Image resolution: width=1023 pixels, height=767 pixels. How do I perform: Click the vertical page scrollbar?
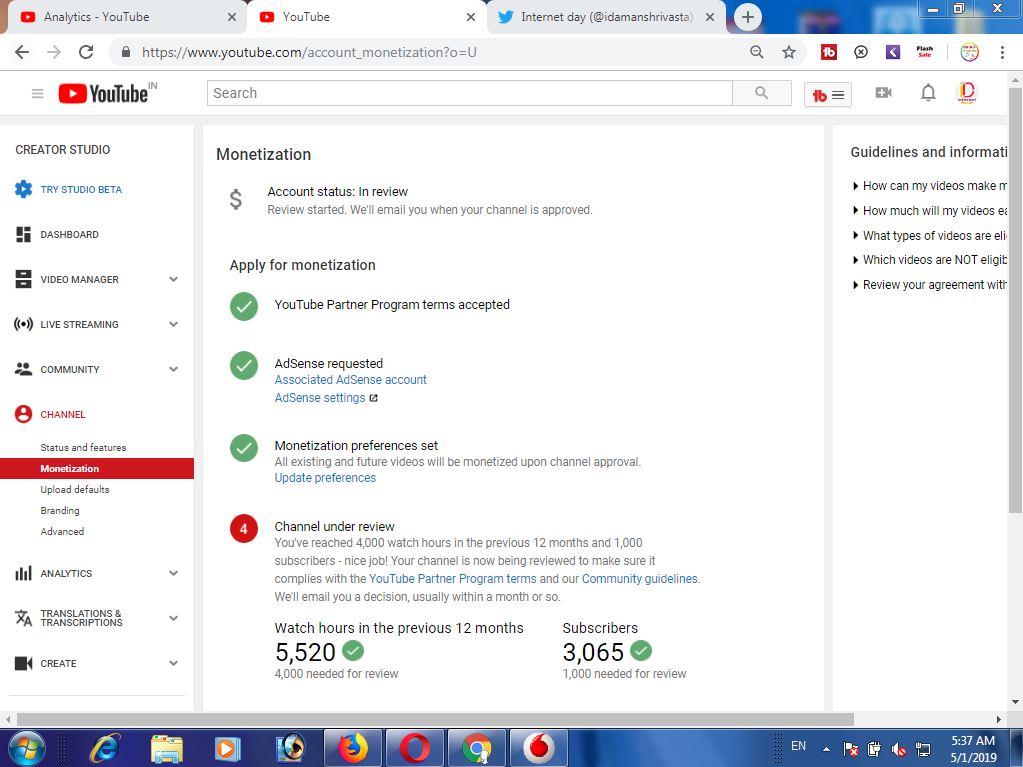point(1015,300)
